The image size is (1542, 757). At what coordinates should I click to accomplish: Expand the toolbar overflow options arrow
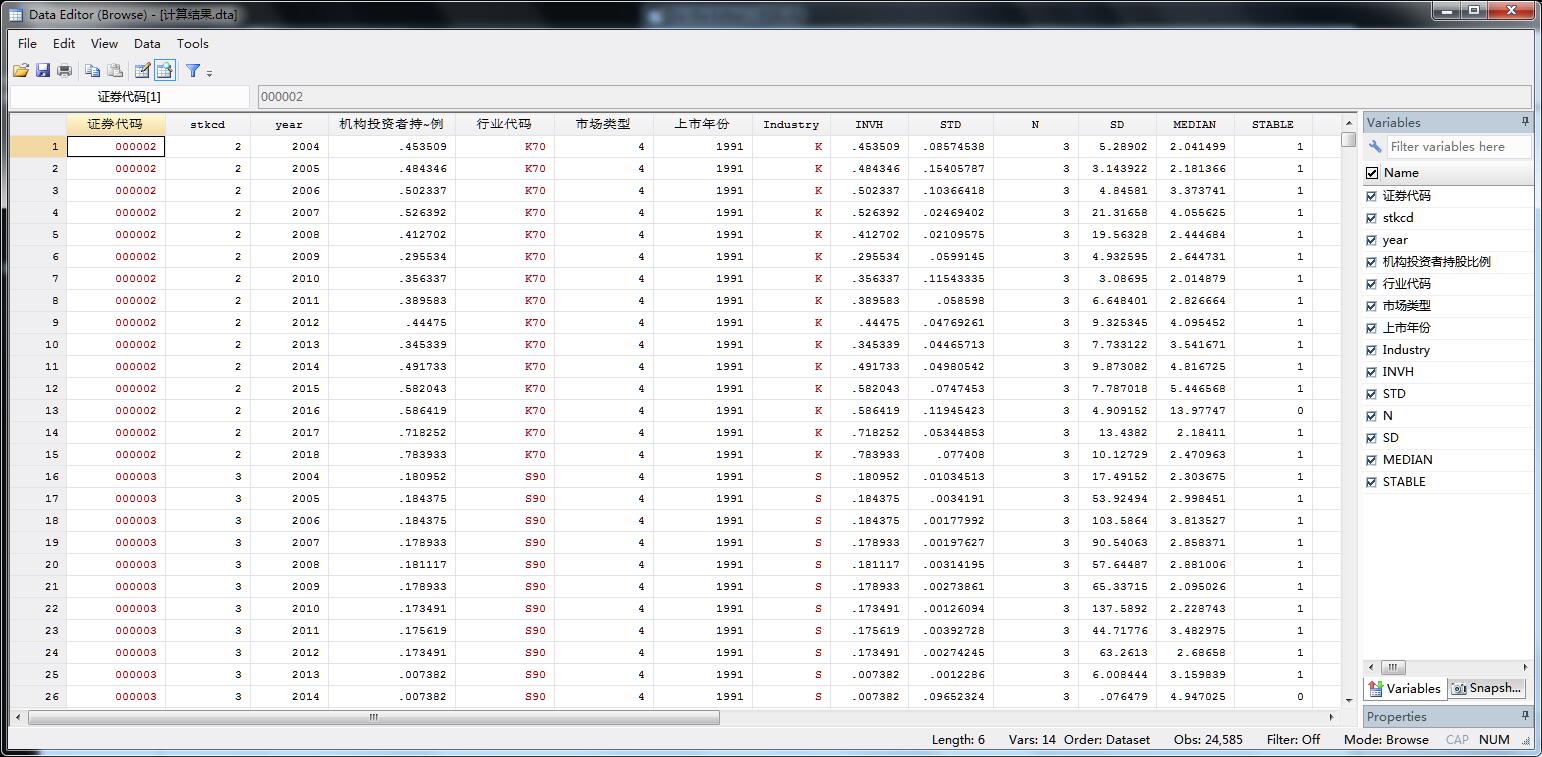210,73
